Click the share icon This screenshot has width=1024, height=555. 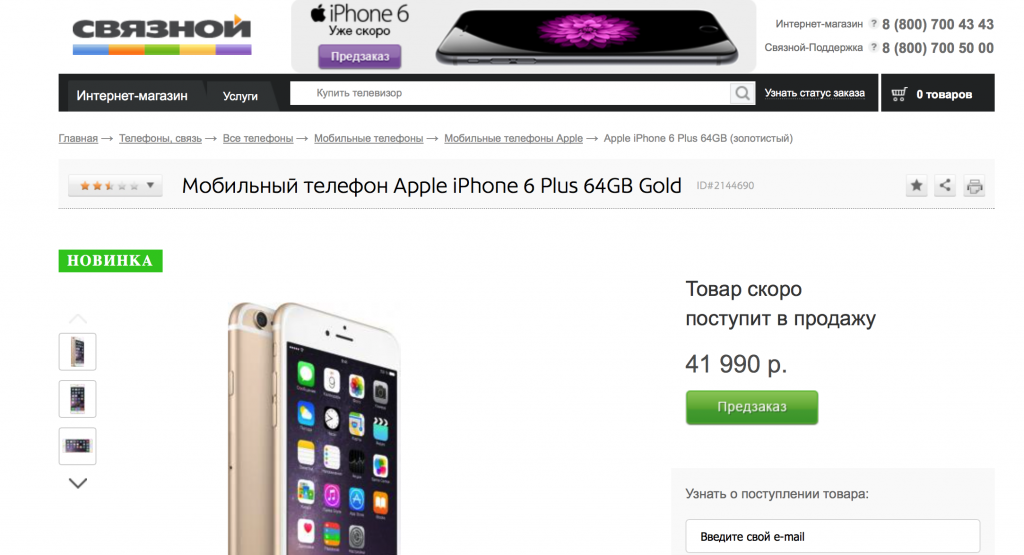click(x=945, y=186)
